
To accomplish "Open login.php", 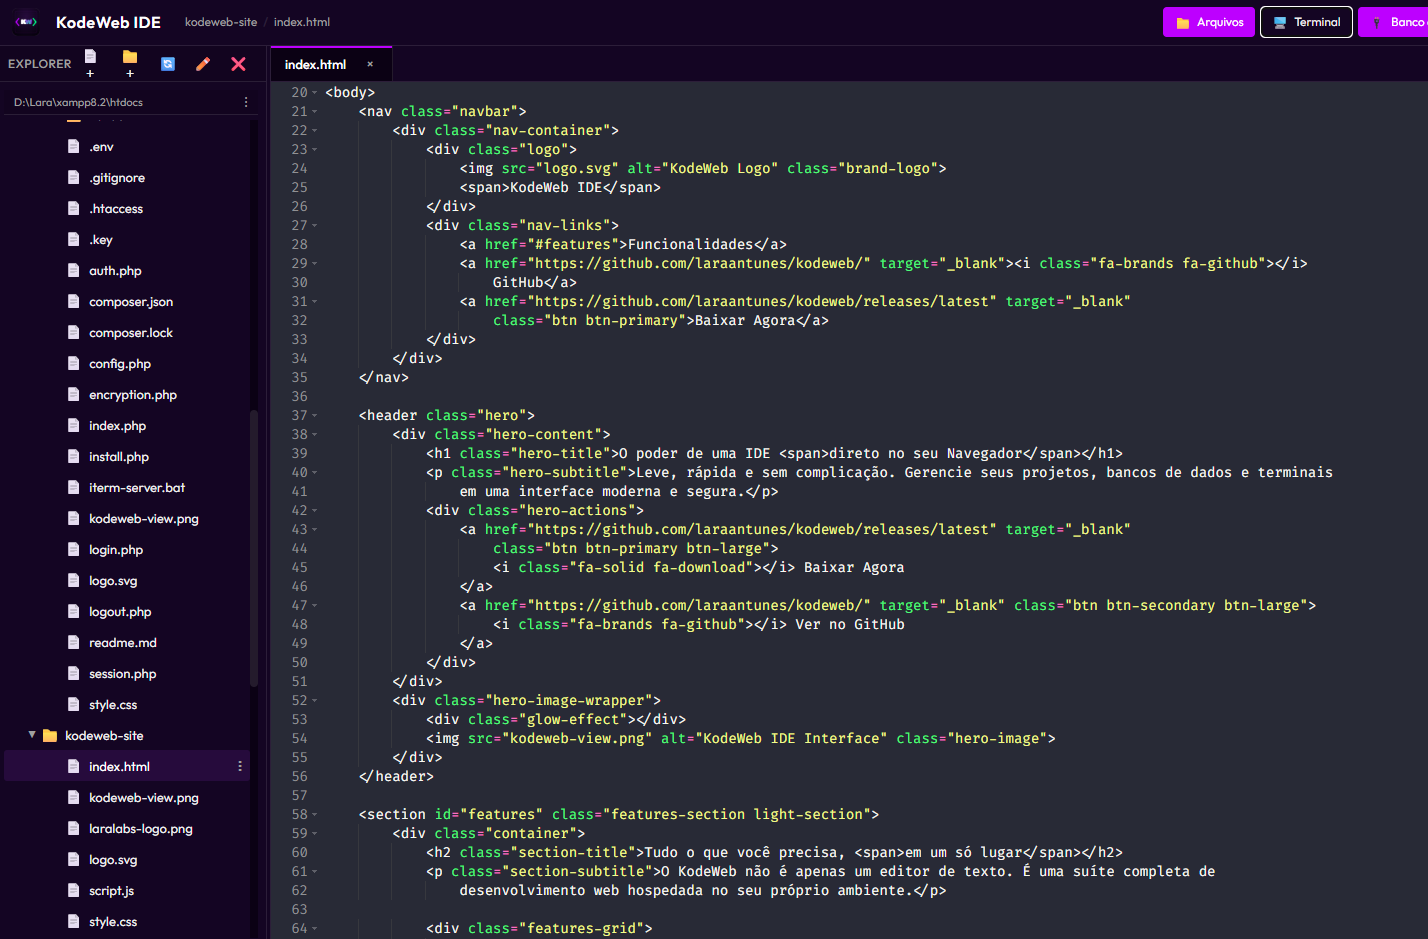I will pos(127,549).
